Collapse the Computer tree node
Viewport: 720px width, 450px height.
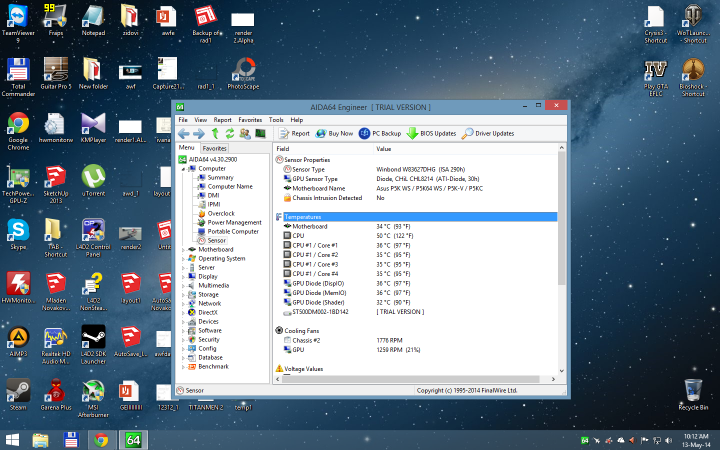tap(183, 169)
